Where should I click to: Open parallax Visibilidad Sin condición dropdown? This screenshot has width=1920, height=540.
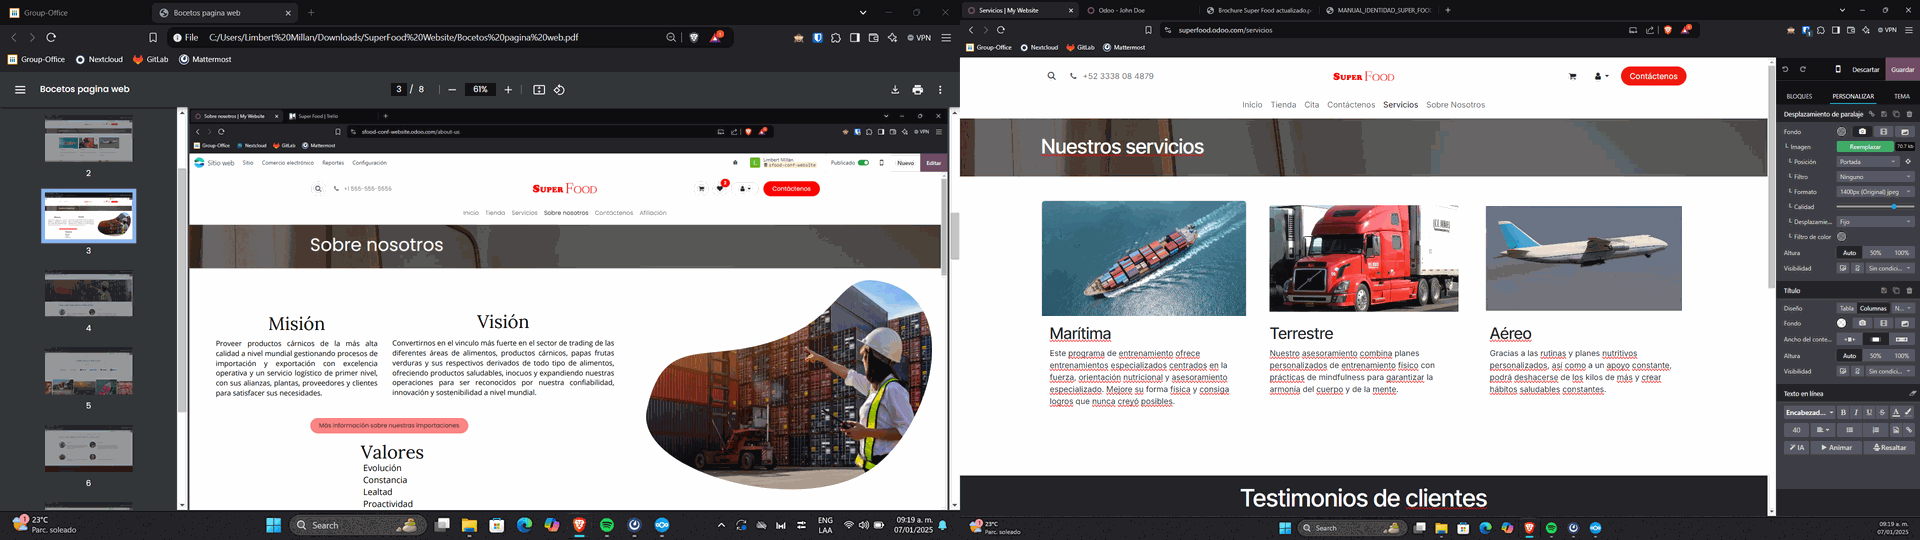point(1890,268)
